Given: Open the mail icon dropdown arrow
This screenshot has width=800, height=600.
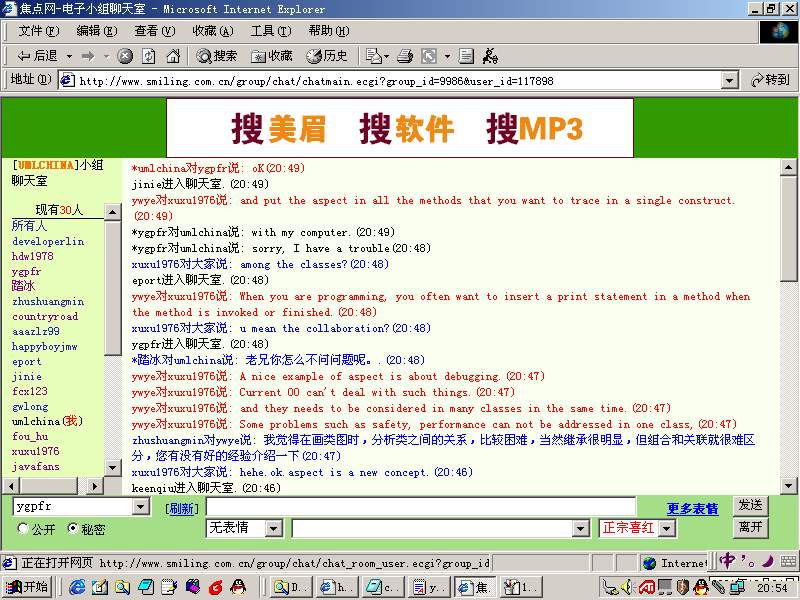Looking at the screenshot, I should (x=387, y=56).
